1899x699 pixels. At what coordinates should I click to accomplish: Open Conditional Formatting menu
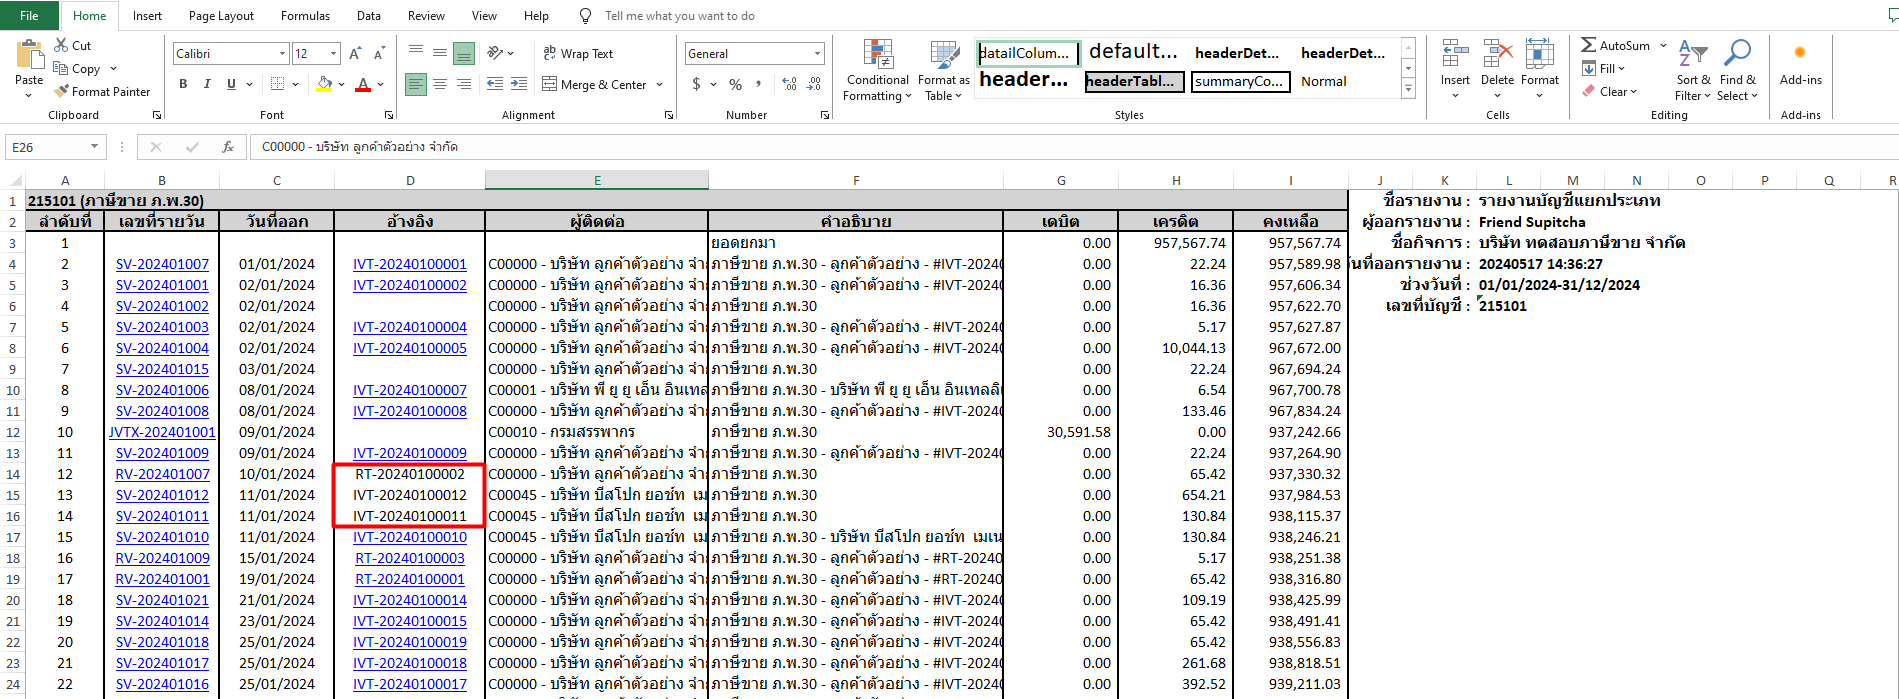tap(877, 71)
